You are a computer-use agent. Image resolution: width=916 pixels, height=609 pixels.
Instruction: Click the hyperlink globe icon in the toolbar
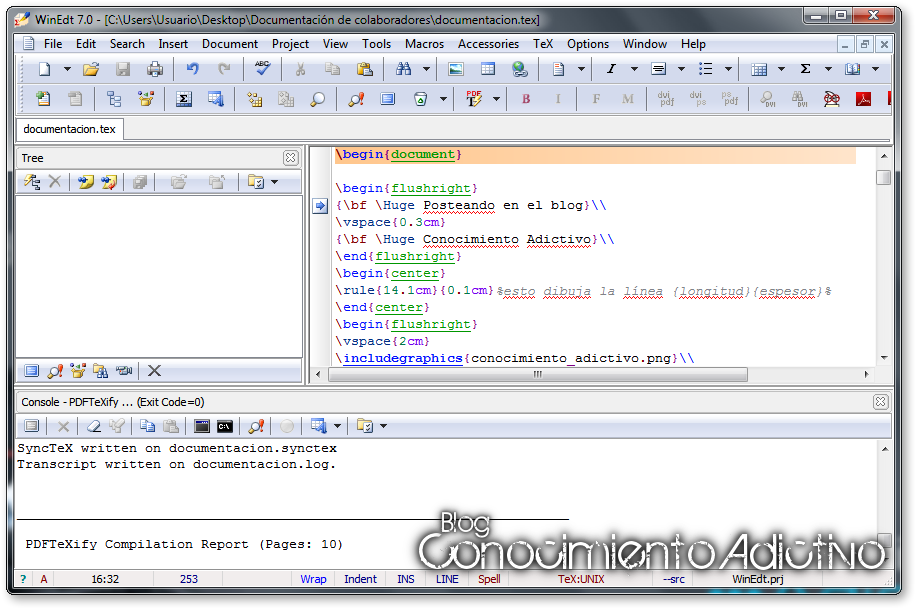519,69
